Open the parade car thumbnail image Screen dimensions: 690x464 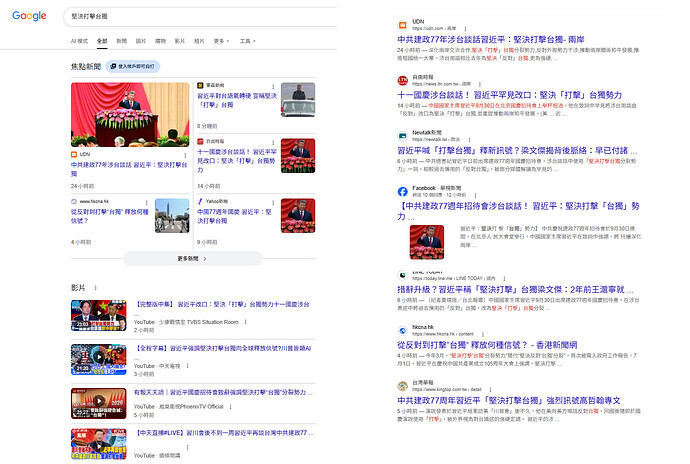(298, 99)
